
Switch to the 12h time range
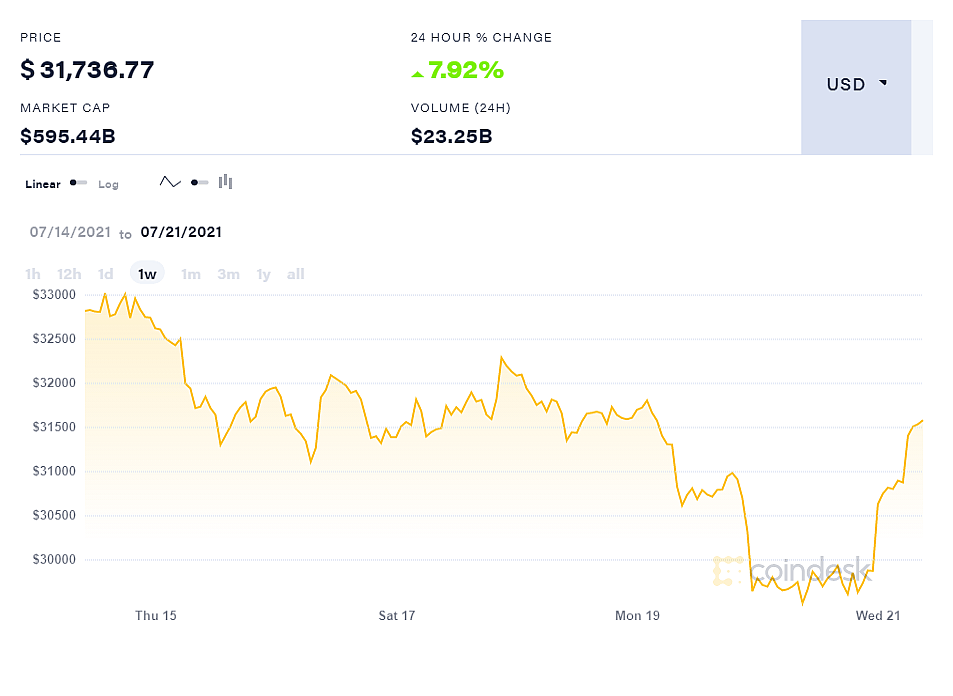point(69,274)
